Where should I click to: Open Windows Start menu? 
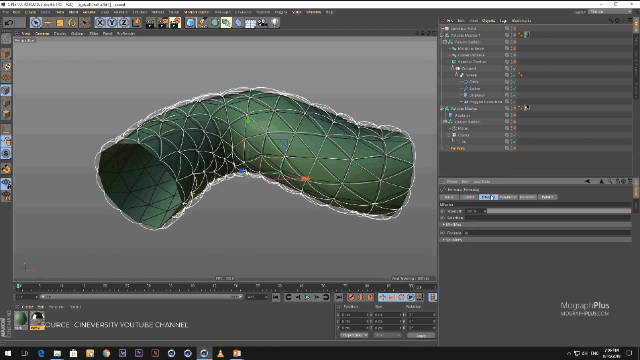tap(8, 353)
